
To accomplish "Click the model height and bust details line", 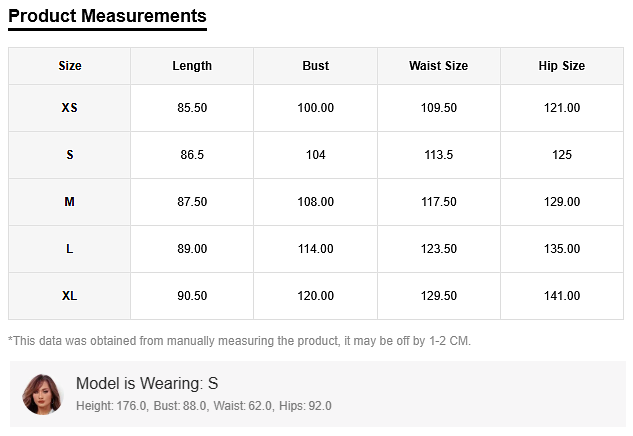I will pyautogui.click(x=204, y=406).
